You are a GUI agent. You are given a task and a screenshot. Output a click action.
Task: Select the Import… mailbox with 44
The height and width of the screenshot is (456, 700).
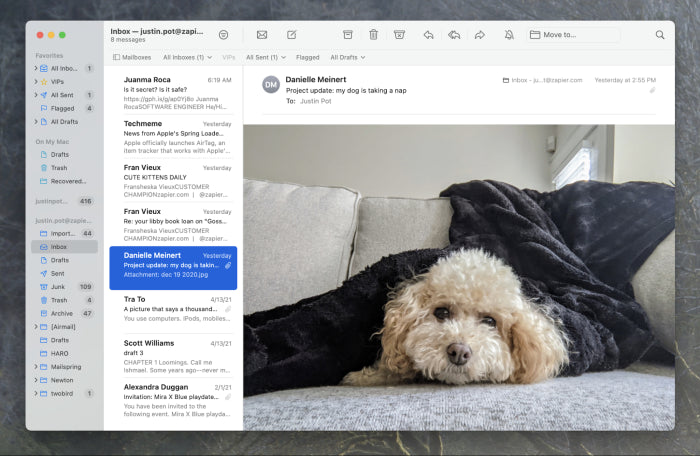pos(64,234)
